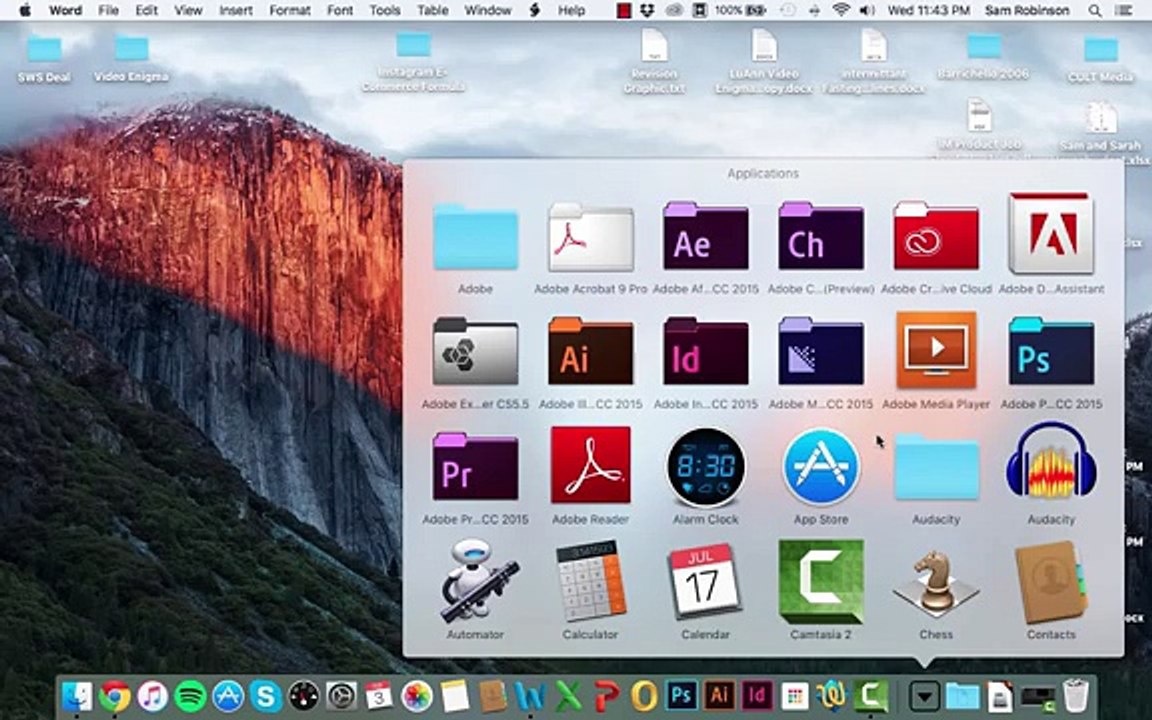Open the Adobe Illustrator CC 2015 folder
The width and height of the screenshot is (1152, 720).
[590, 352]
